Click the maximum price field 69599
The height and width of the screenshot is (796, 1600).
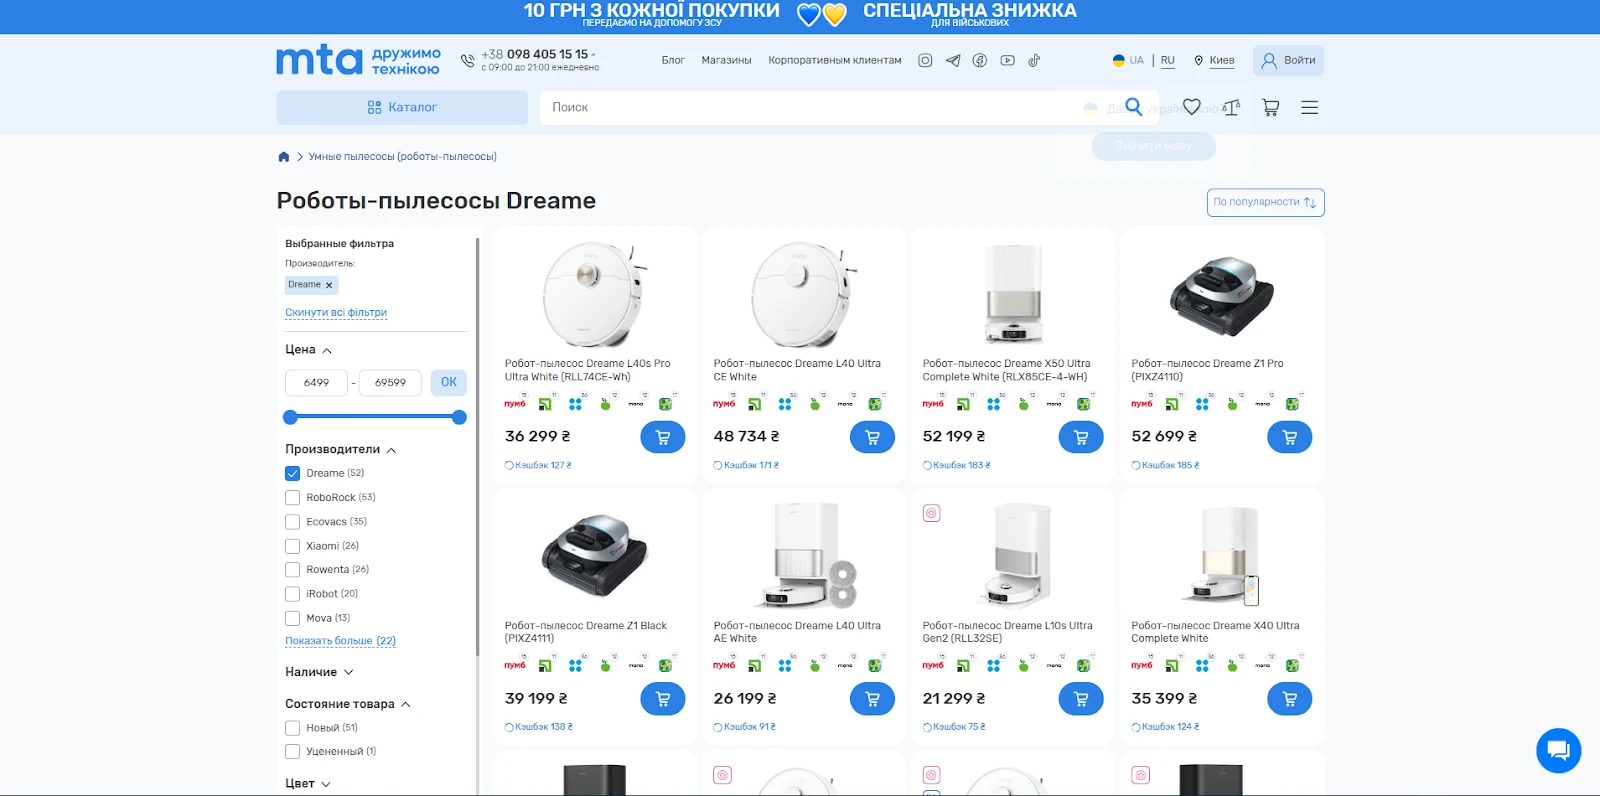coord(390,383)
